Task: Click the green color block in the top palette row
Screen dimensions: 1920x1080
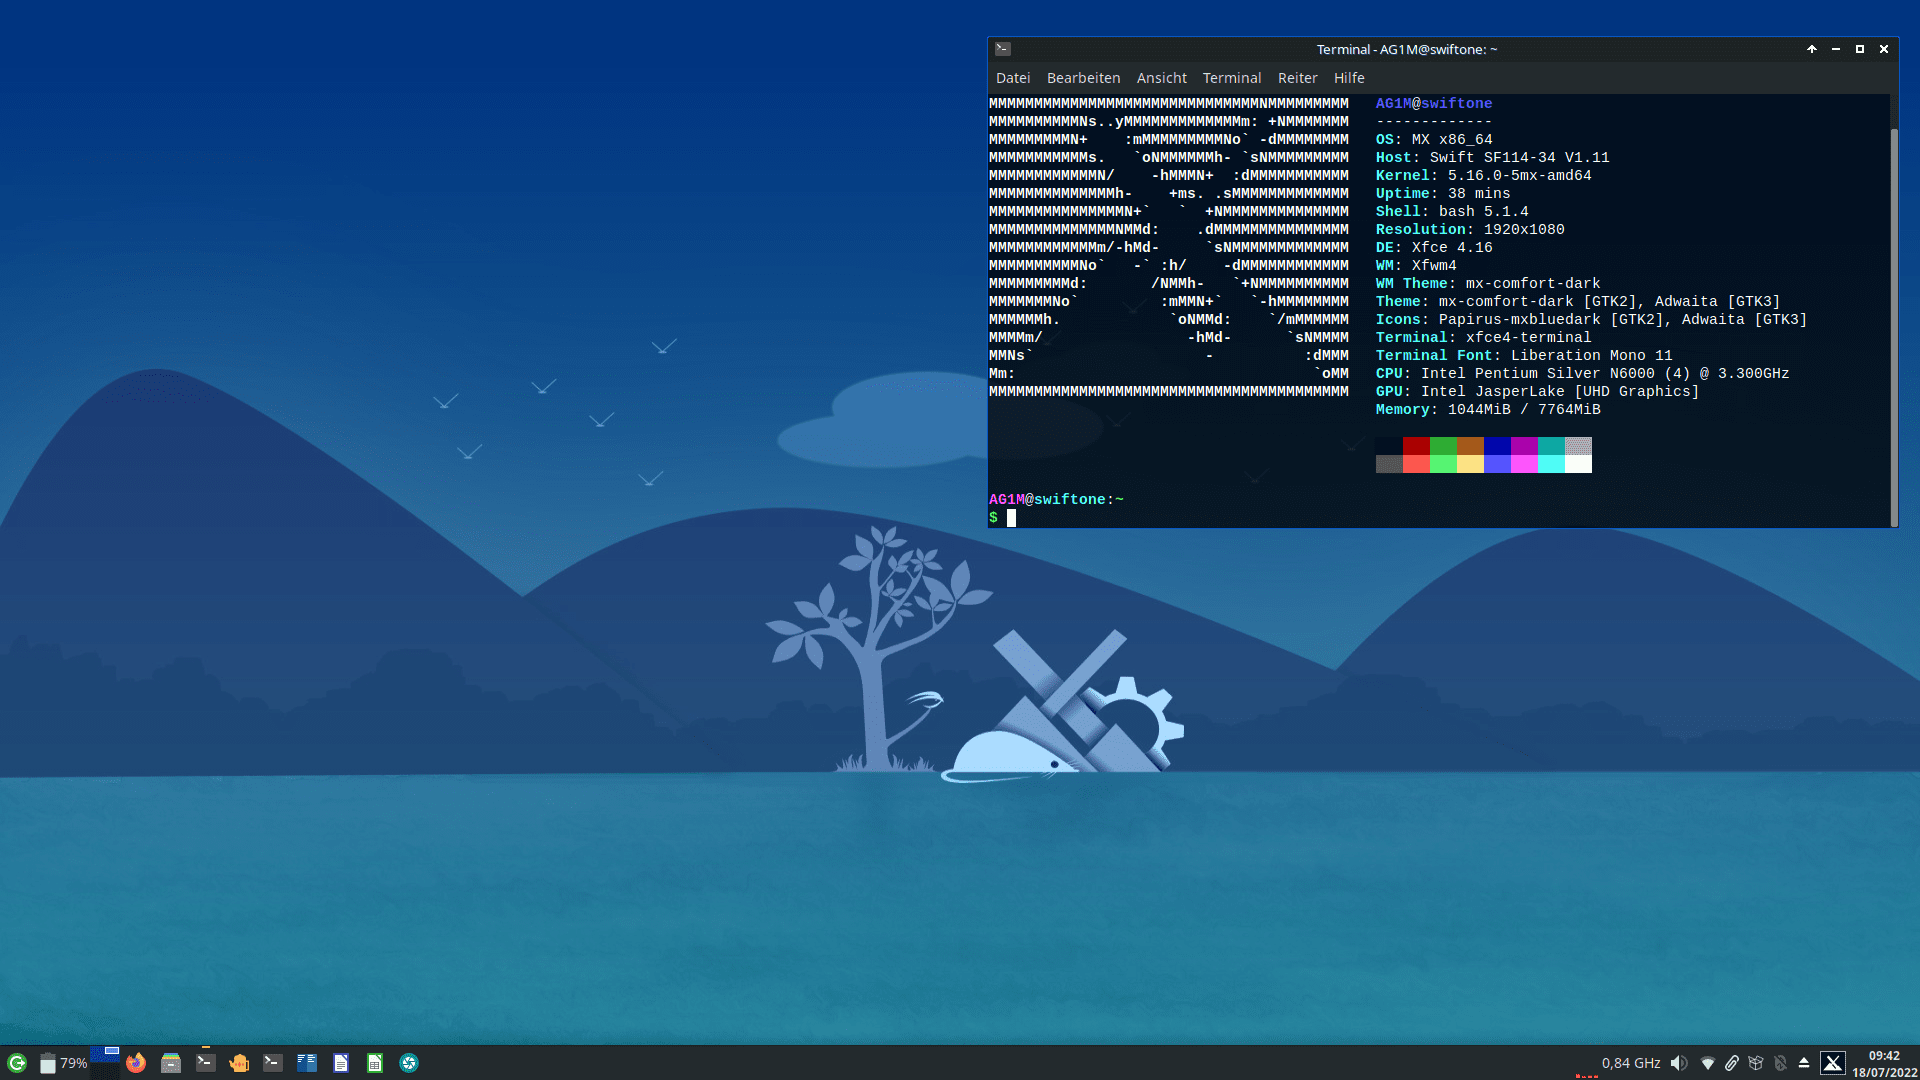Action: (x=1443, y=446)
